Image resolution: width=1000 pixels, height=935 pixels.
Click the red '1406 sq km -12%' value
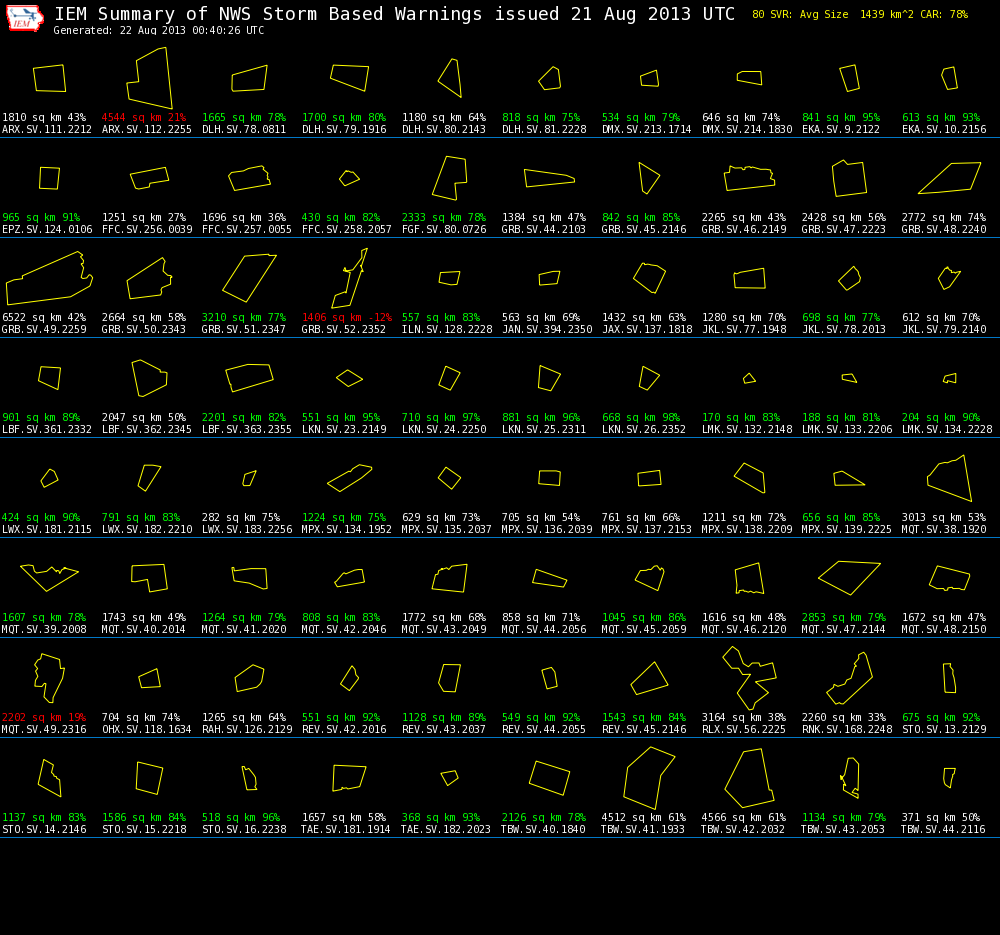tap(347, 317)
